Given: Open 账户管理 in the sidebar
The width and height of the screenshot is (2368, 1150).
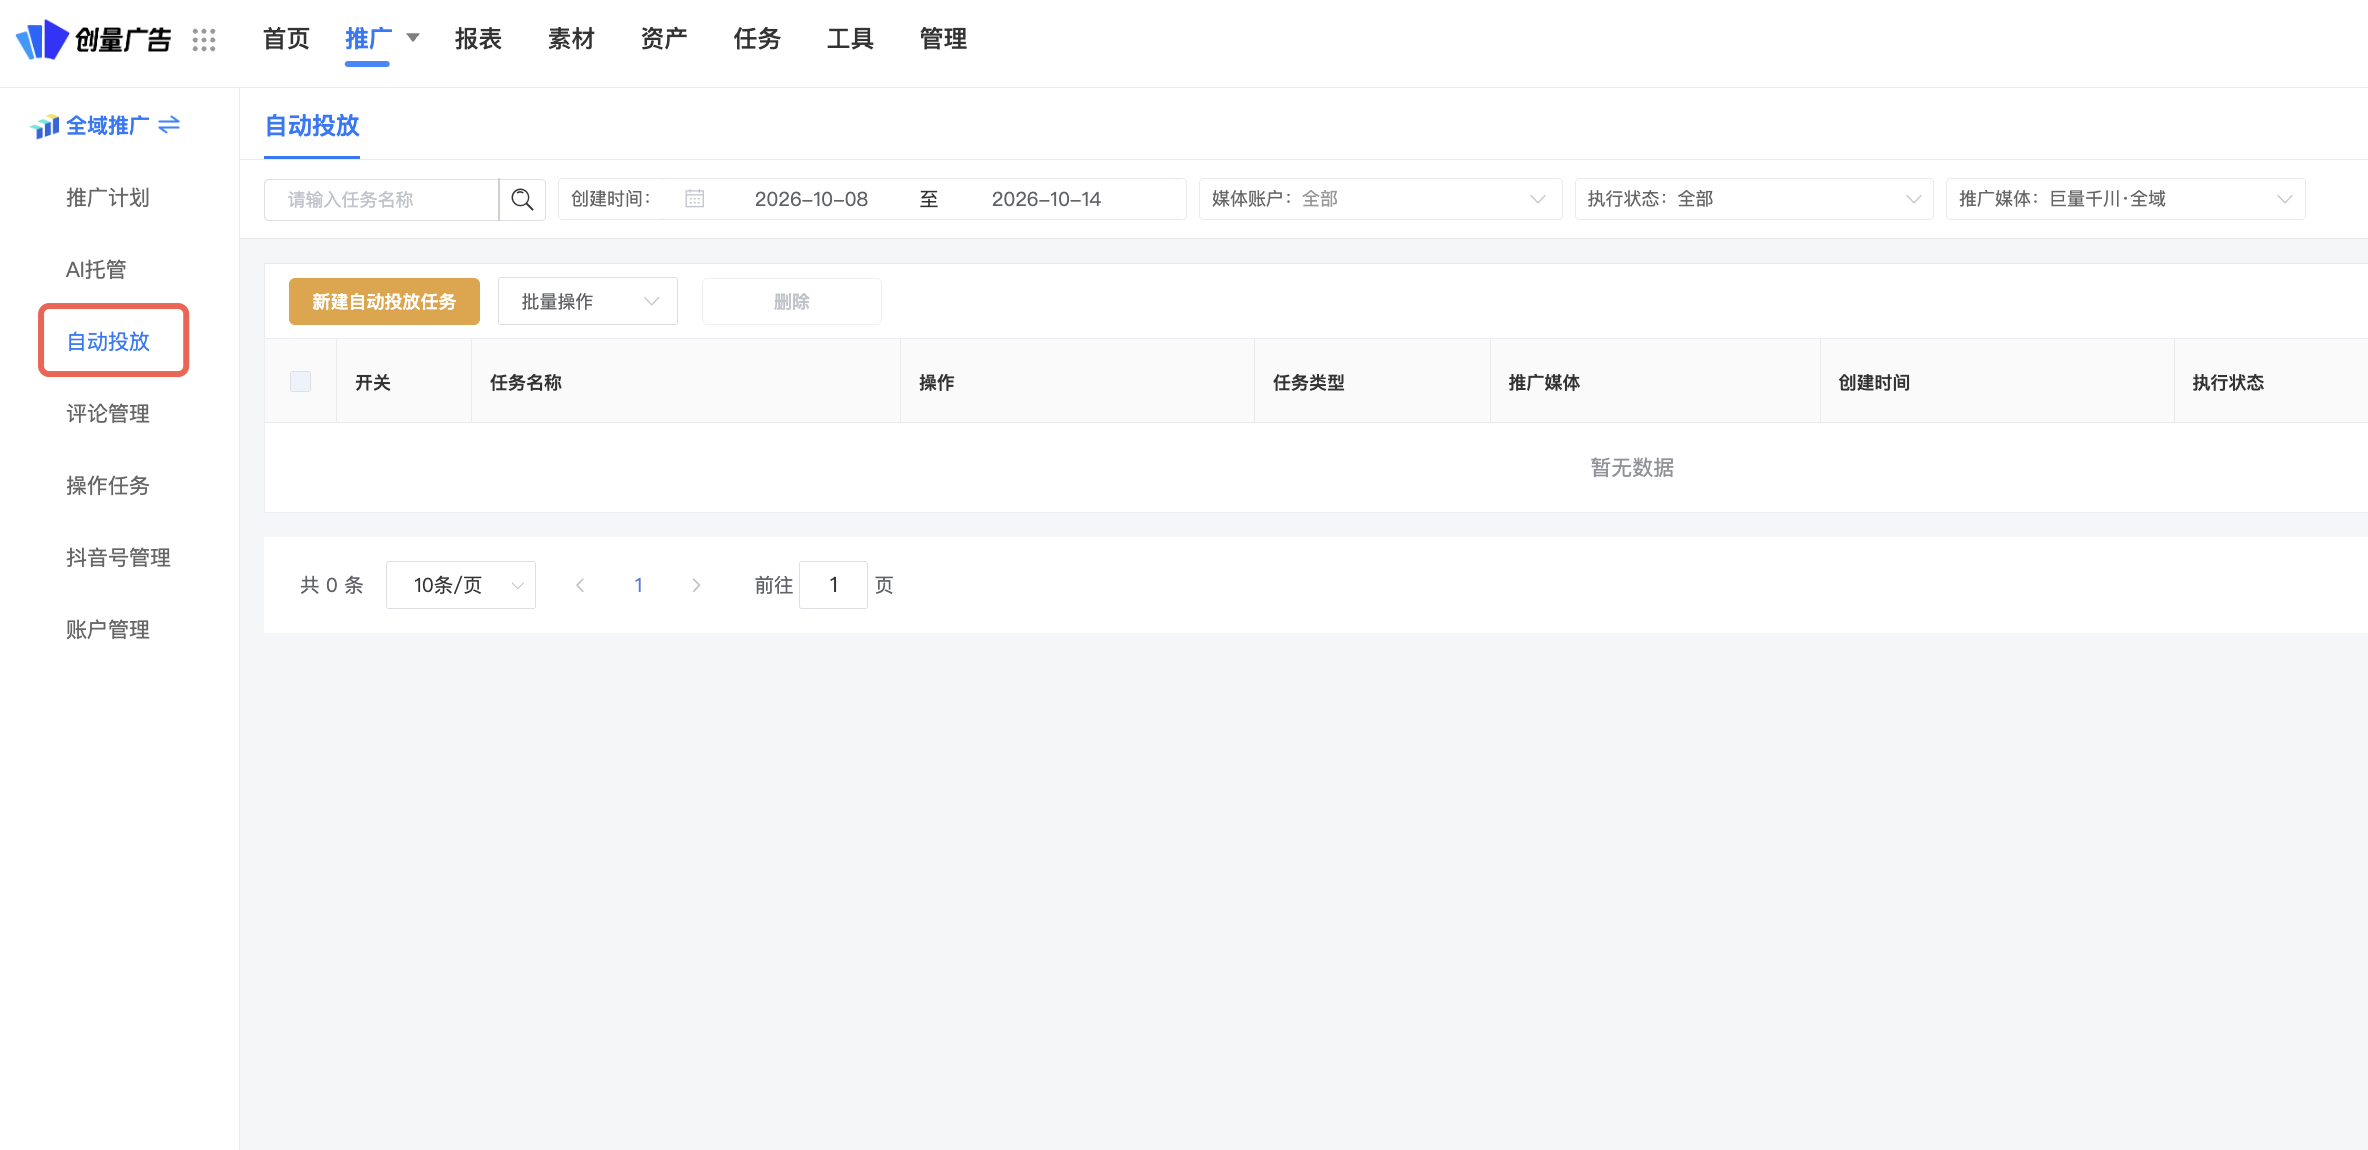Looking at the screenshot, I should tap(108, 630).
